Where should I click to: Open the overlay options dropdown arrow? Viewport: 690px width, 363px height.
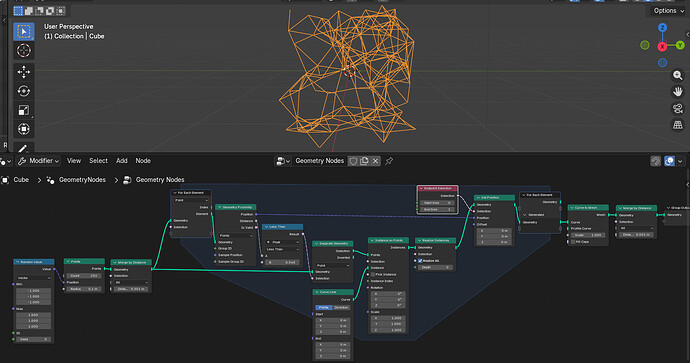tap(680, 161)
